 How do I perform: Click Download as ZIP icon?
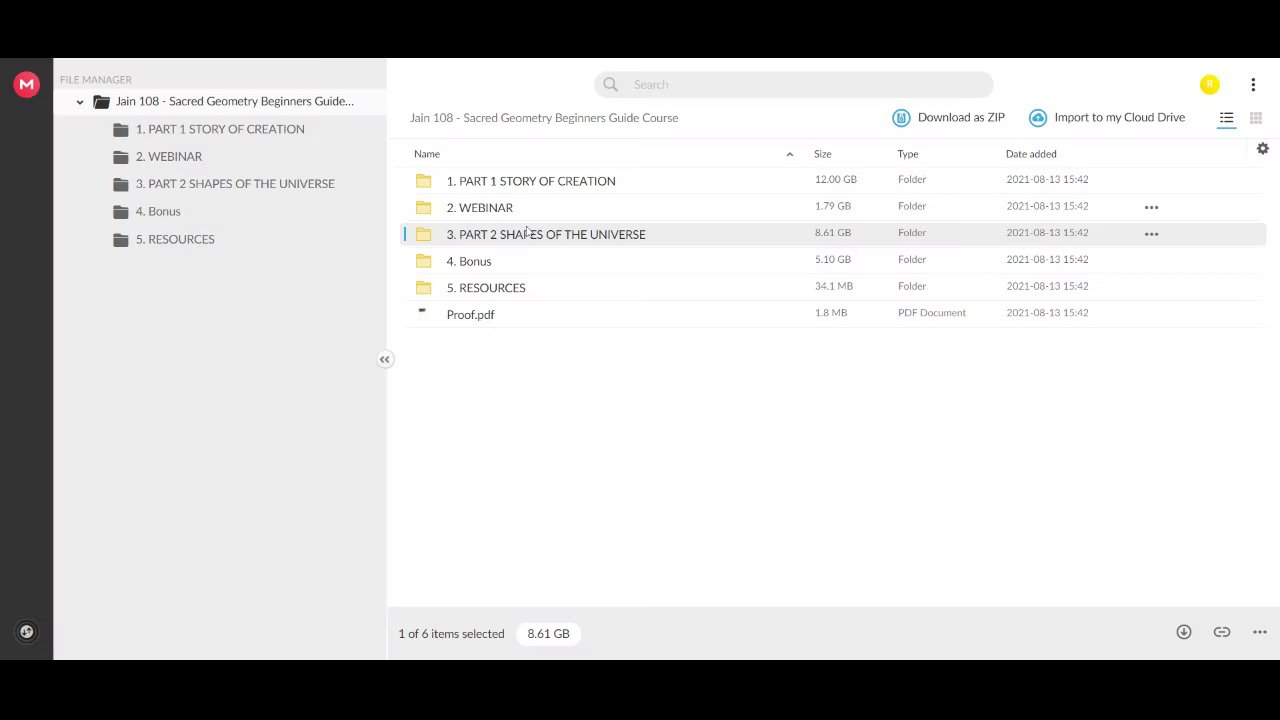coord(901,118)
